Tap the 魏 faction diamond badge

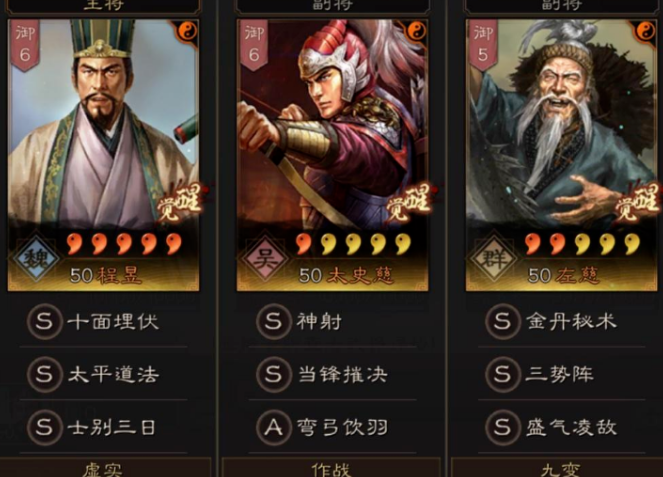[36, 258]
